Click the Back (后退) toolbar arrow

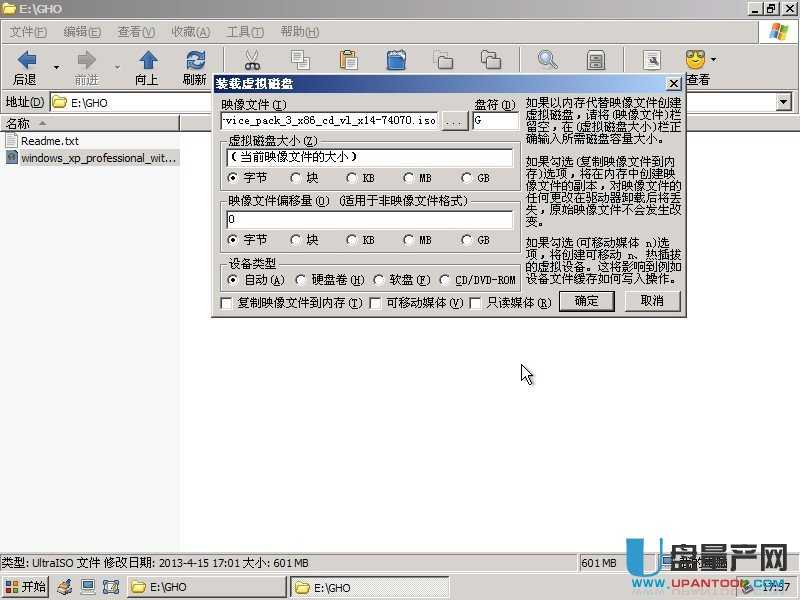point(27,61)
